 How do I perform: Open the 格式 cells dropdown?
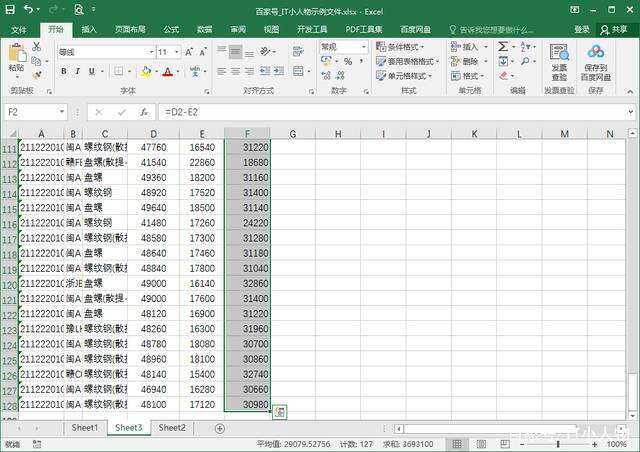tap(468, 76)
